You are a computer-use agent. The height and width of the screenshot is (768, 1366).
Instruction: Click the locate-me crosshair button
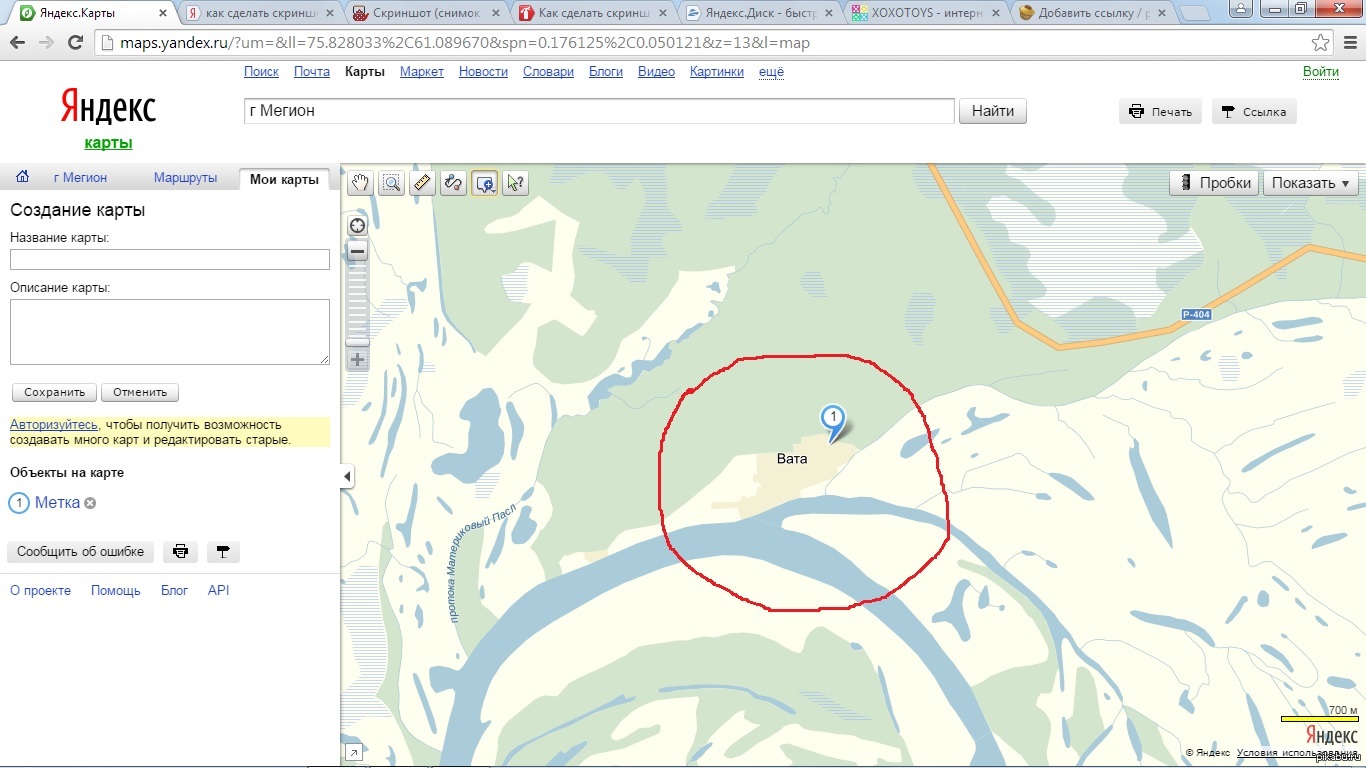[357, 226]
